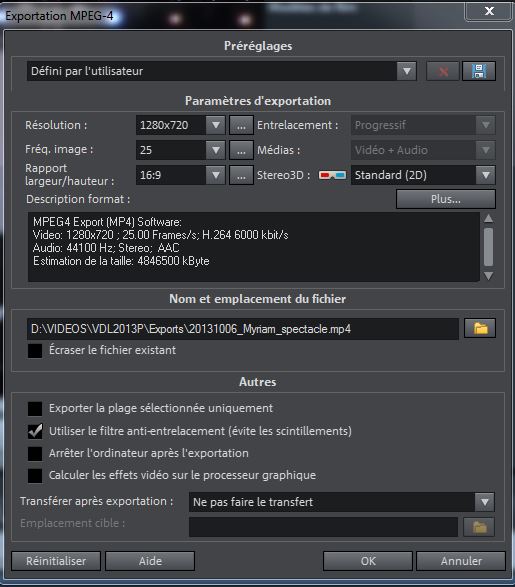Delete preset with the red X icon
Image resolution: width=515 pixels, height=587 pixels.
coord(443,71)
